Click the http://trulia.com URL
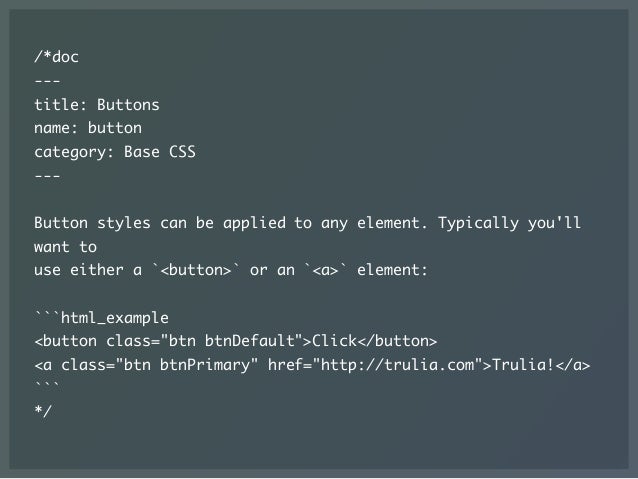Screen dimensions: 638x479 397,365
